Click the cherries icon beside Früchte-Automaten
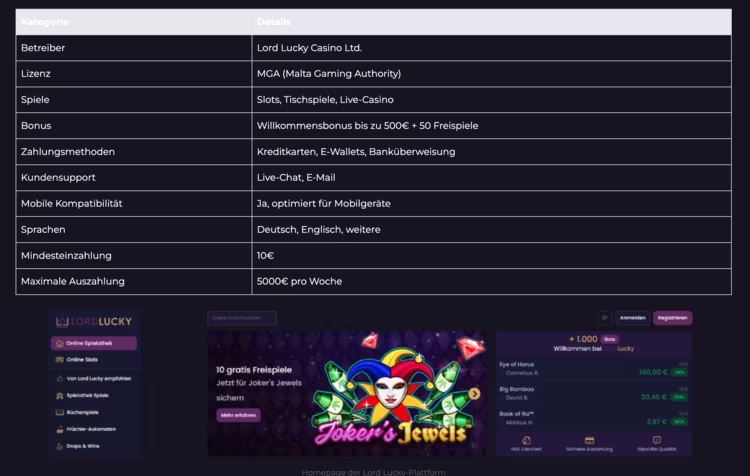Screen dimensions: 750x476 (x=59, y=429)
